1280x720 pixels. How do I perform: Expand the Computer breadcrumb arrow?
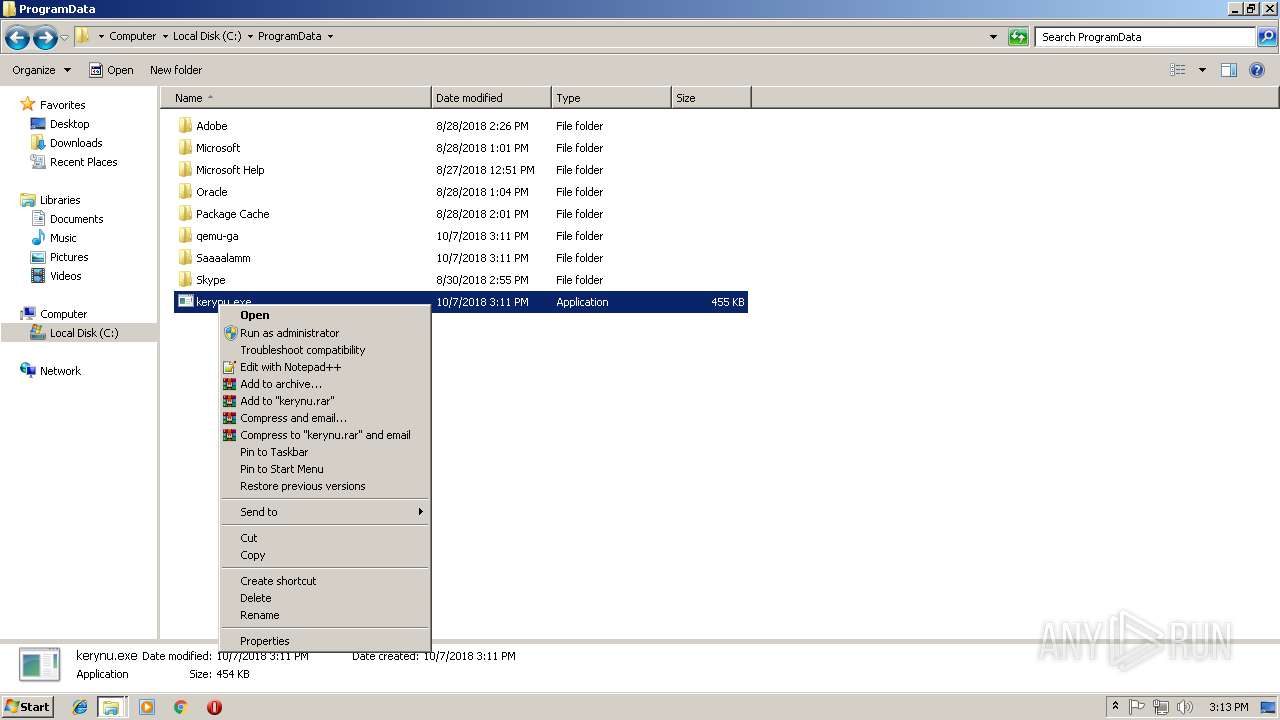coord(164,37)
